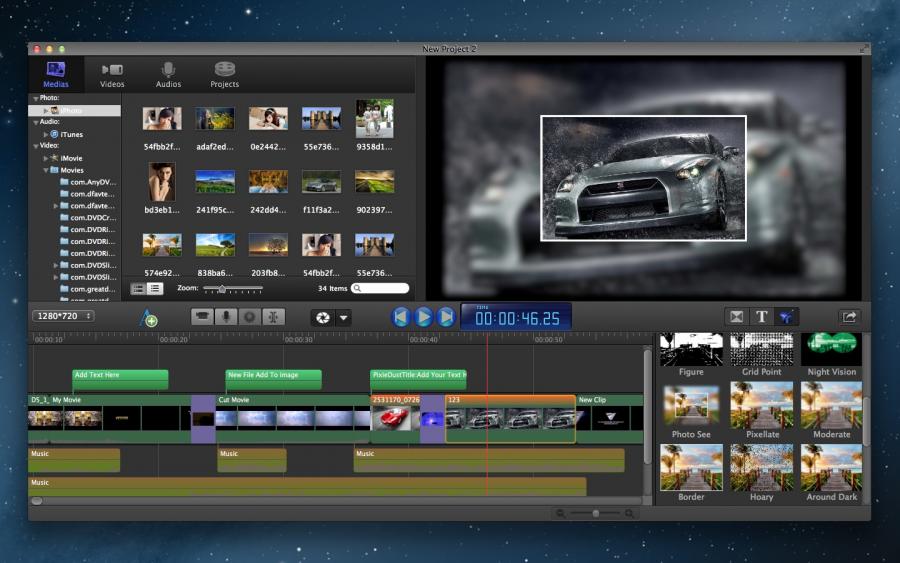The image size is (900, 563).
Task: Adjust the timeline zoom slider
Action: [x=595, y=513]
